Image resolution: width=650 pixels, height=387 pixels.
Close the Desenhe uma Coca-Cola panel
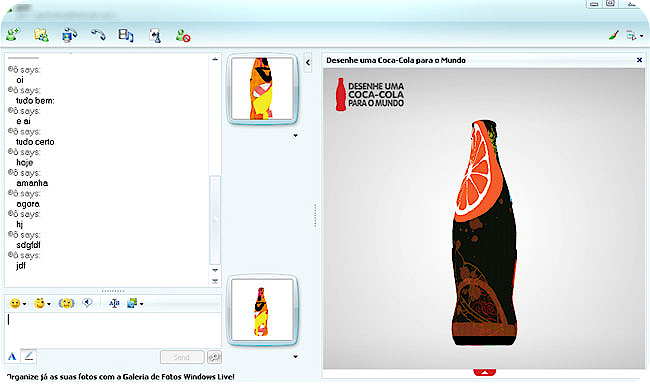[639, 60]
